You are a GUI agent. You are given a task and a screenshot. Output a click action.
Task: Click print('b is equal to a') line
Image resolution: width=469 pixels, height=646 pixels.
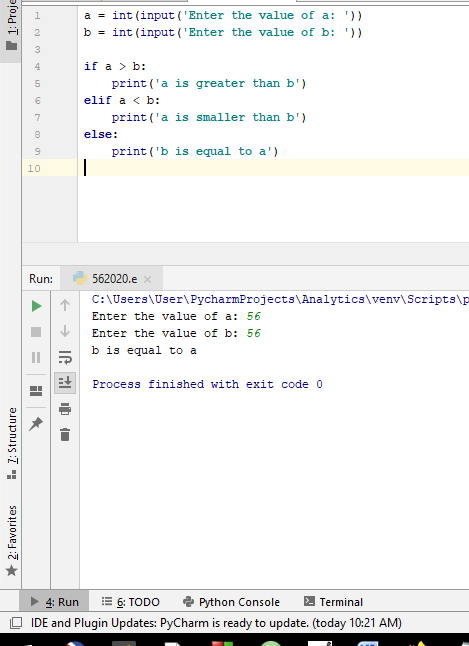pyautogui.click(x=195, y=152)
